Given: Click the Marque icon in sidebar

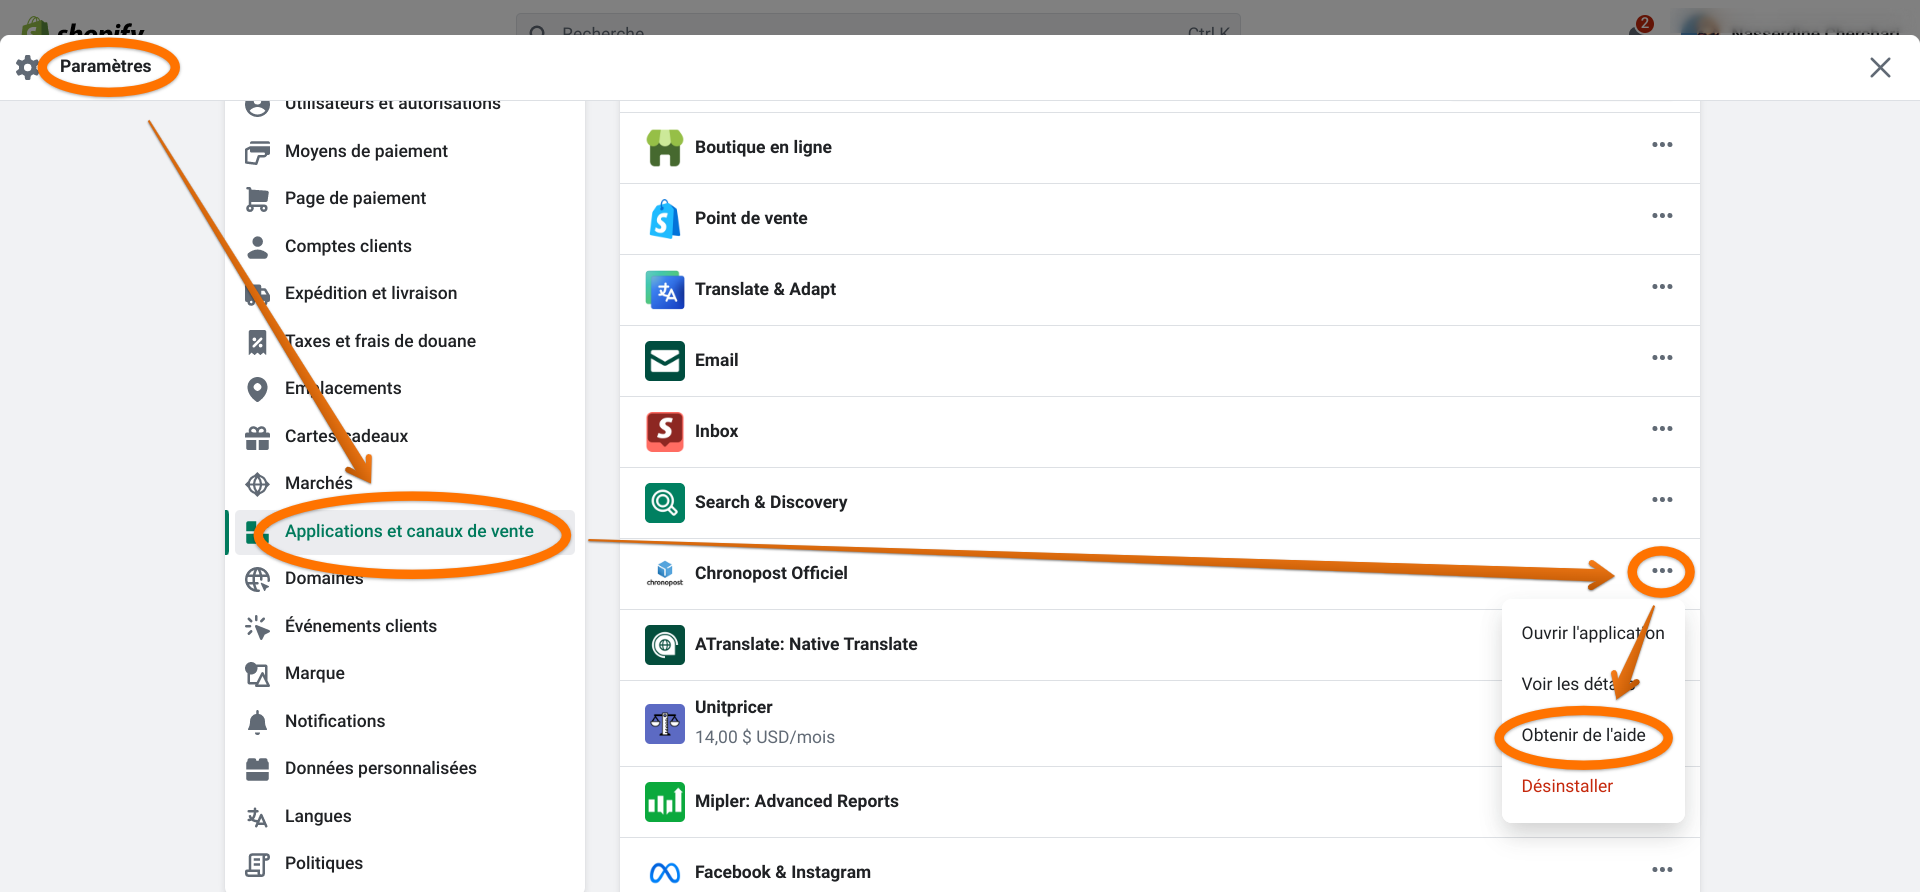Looking at the screenshot, I should 257,674.
